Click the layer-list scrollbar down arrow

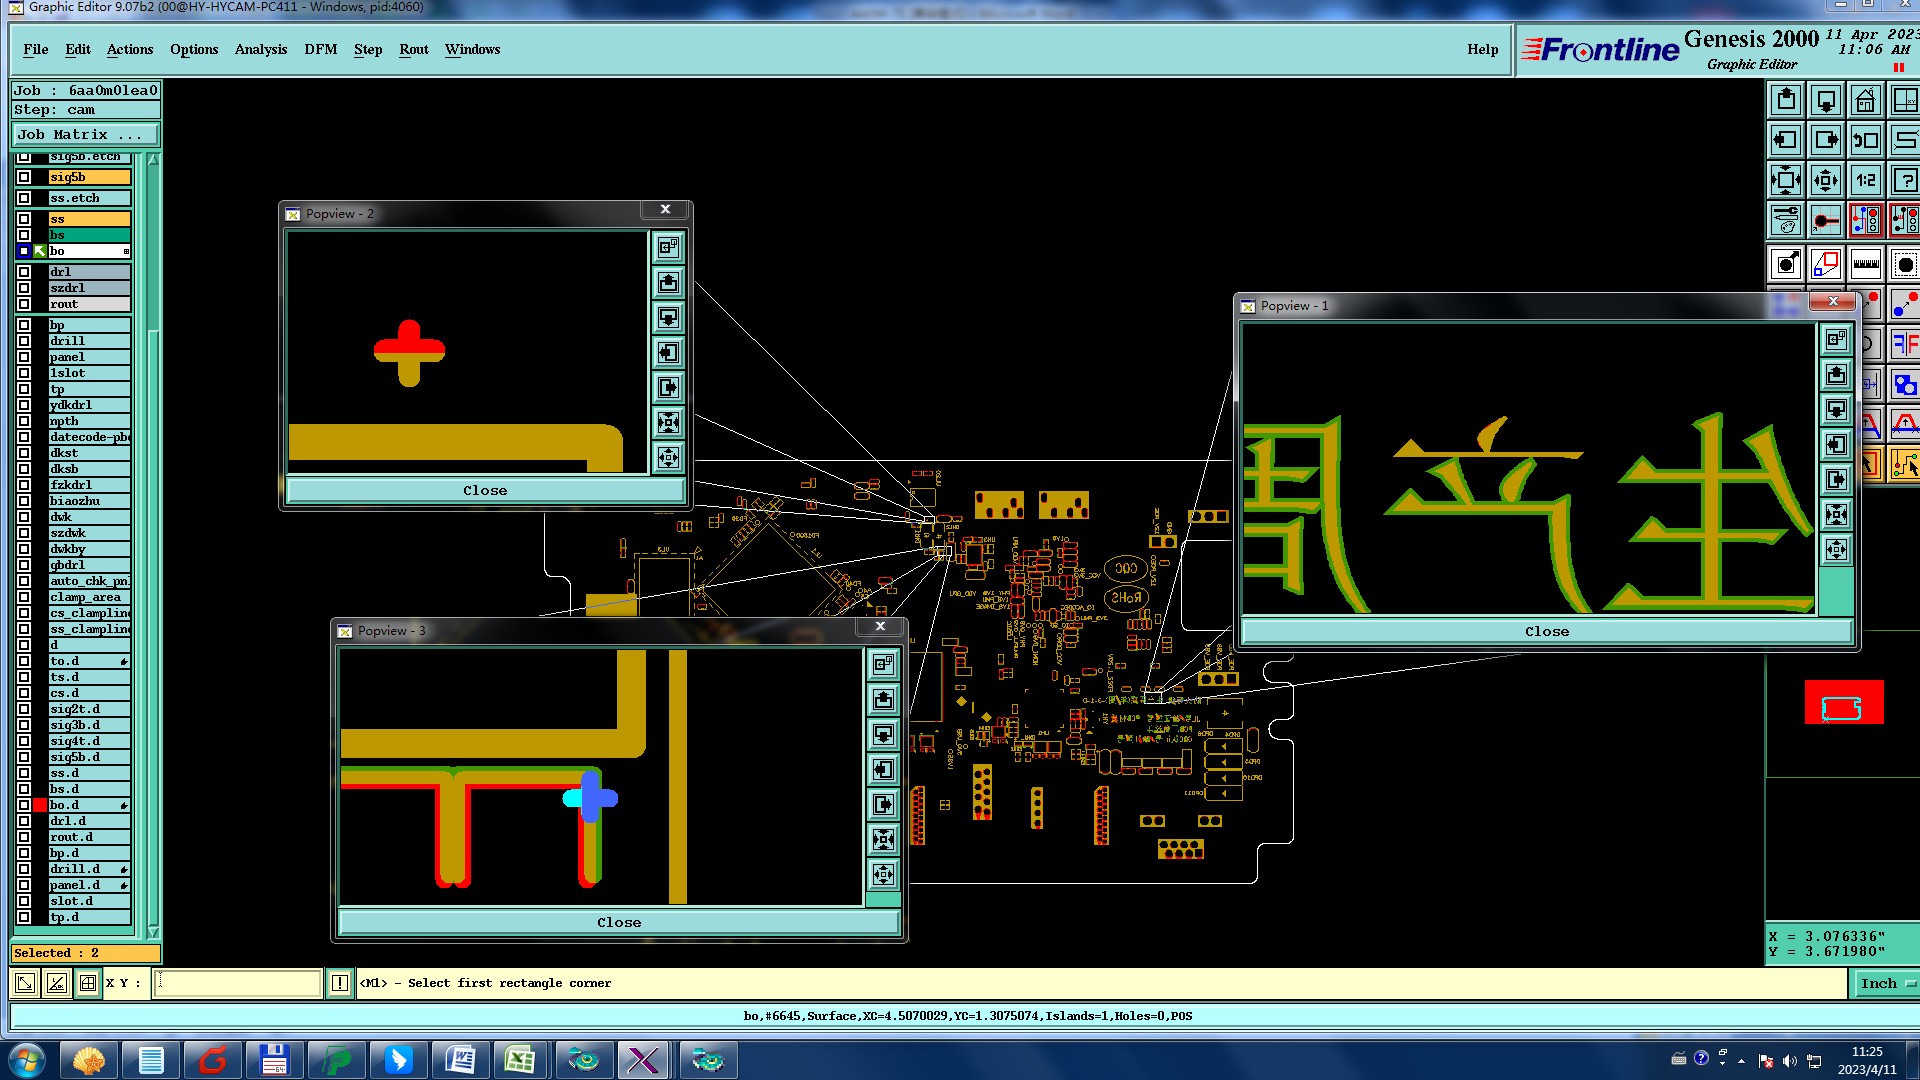click(153, 931)
